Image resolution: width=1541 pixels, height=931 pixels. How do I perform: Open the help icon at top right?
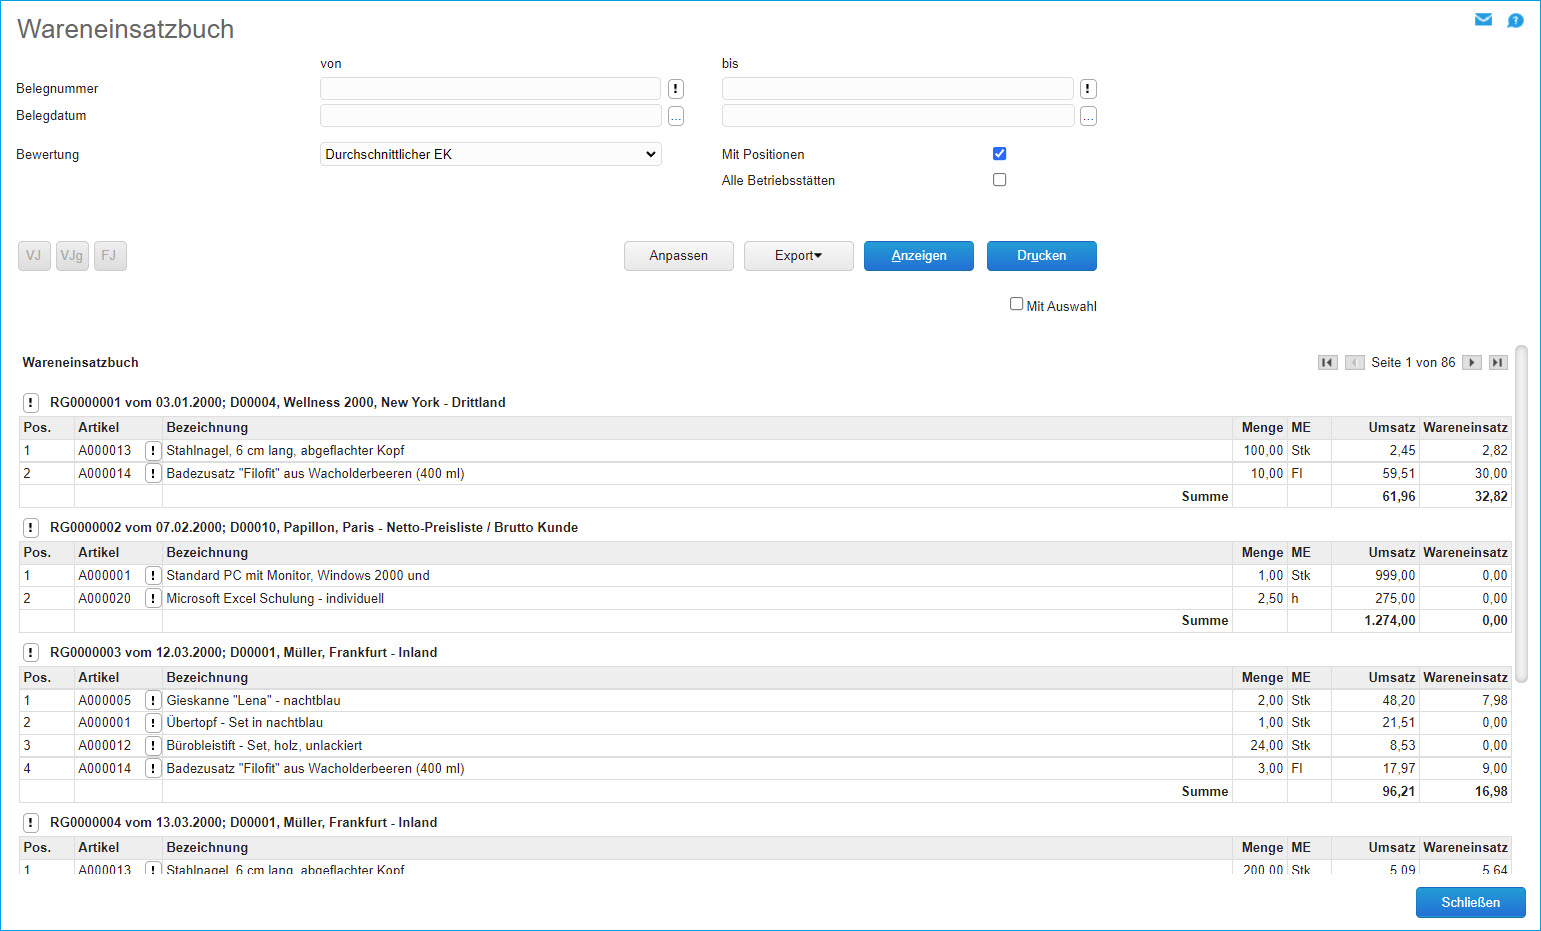coord(1515,20)
